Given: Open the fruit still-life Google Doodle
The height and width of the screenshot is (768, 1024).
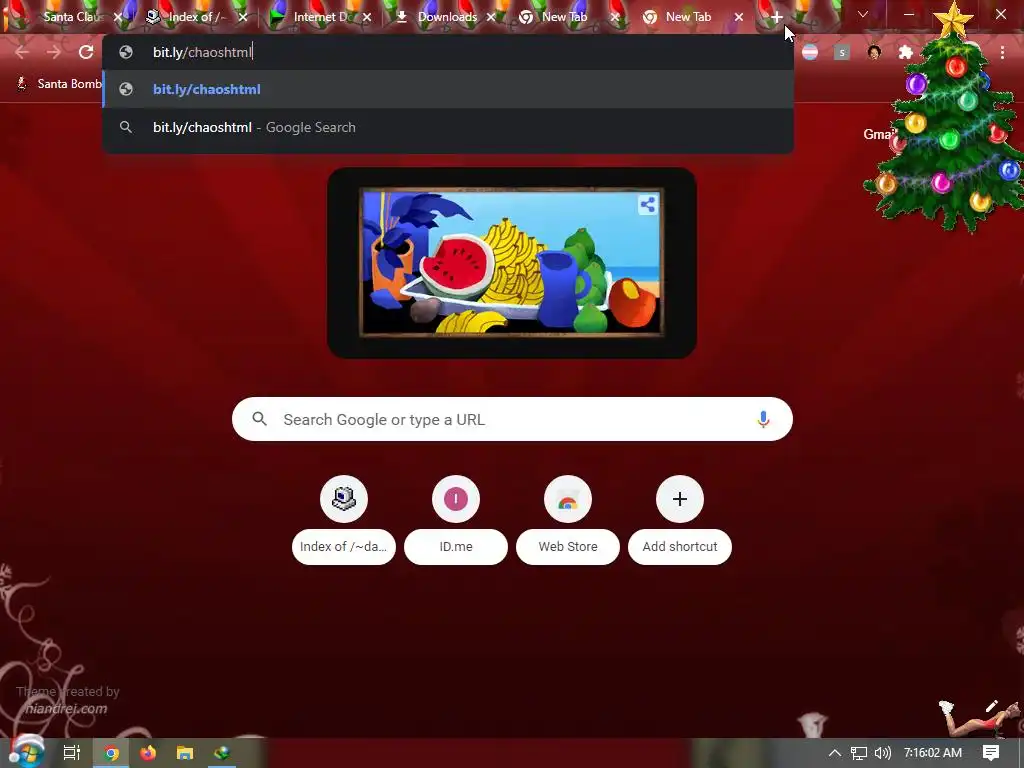Looking at the screenshot, I should tap(511, 263).
